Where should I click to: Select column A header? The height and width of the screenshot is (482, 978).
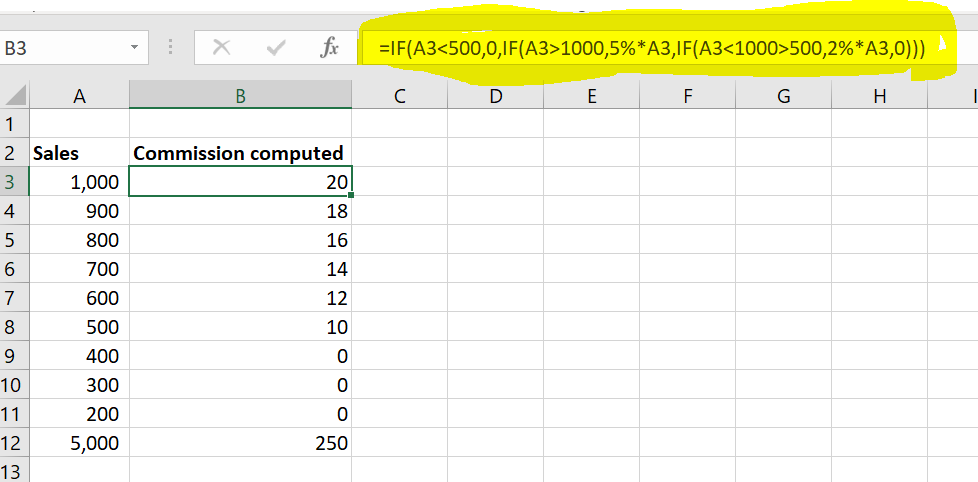(x=79, y=95)
